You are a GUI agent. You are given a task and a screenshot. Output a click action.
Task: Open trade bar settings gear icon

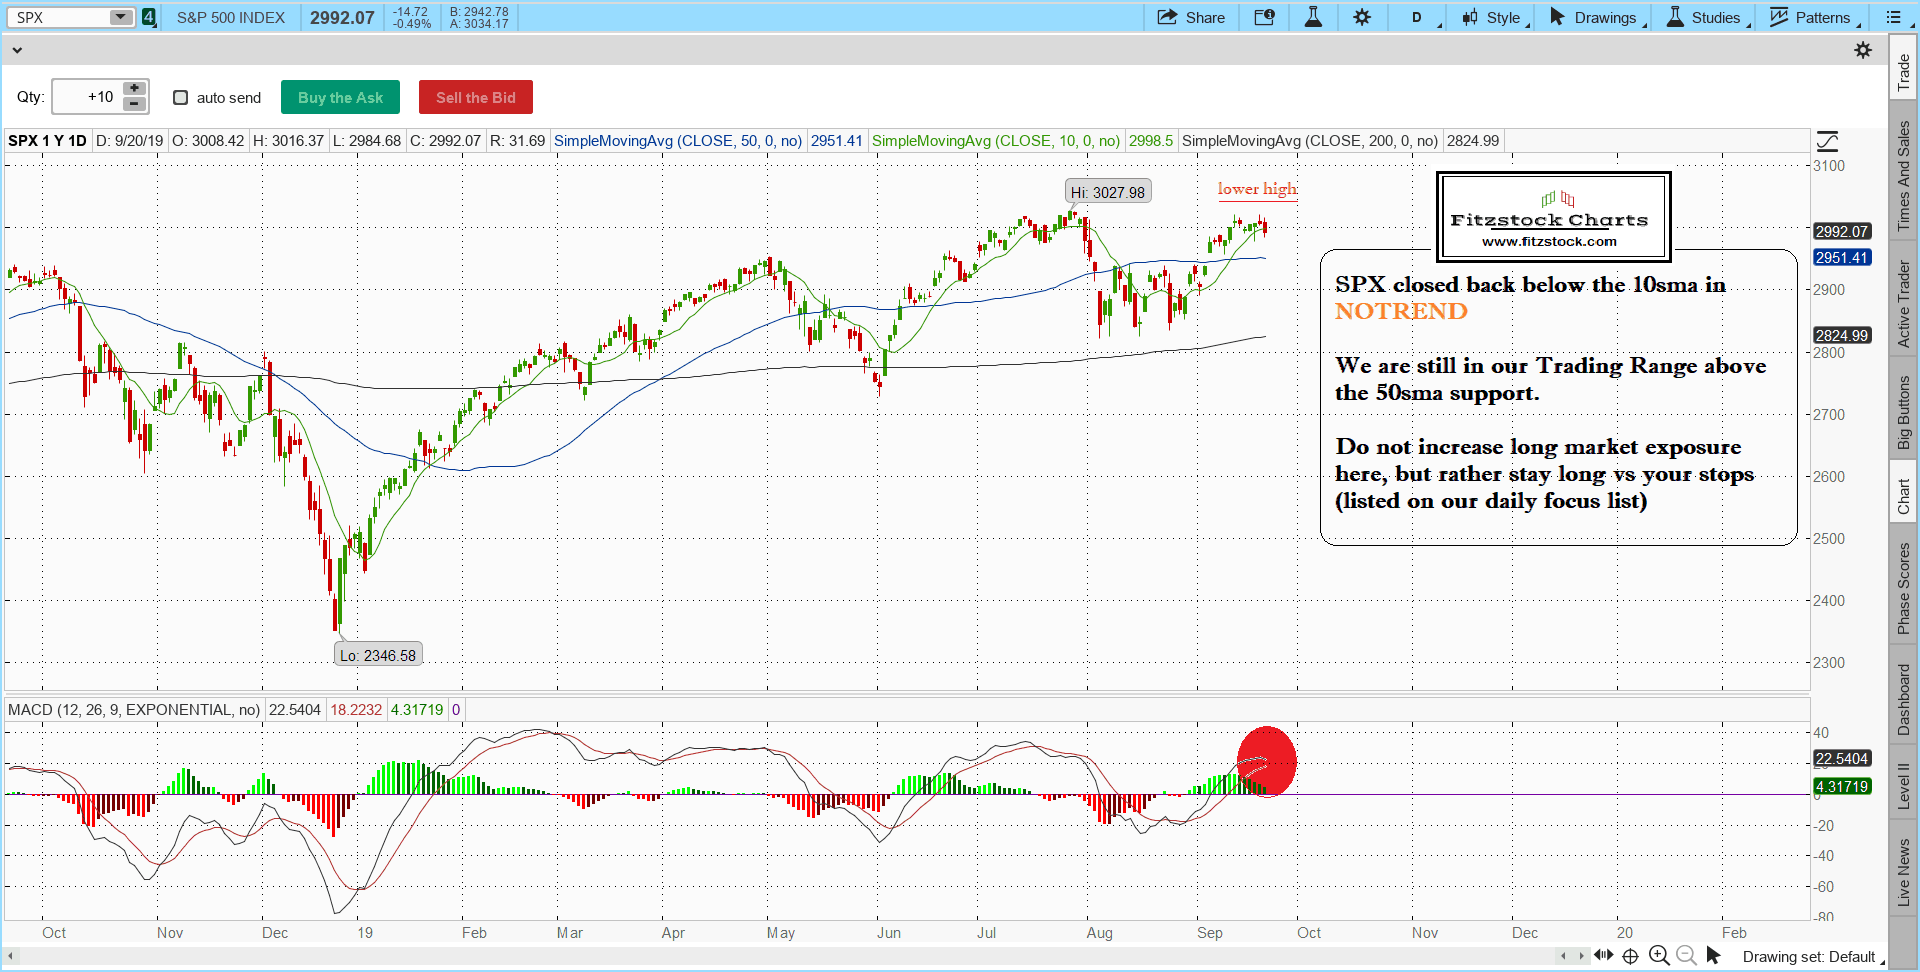1862,50
